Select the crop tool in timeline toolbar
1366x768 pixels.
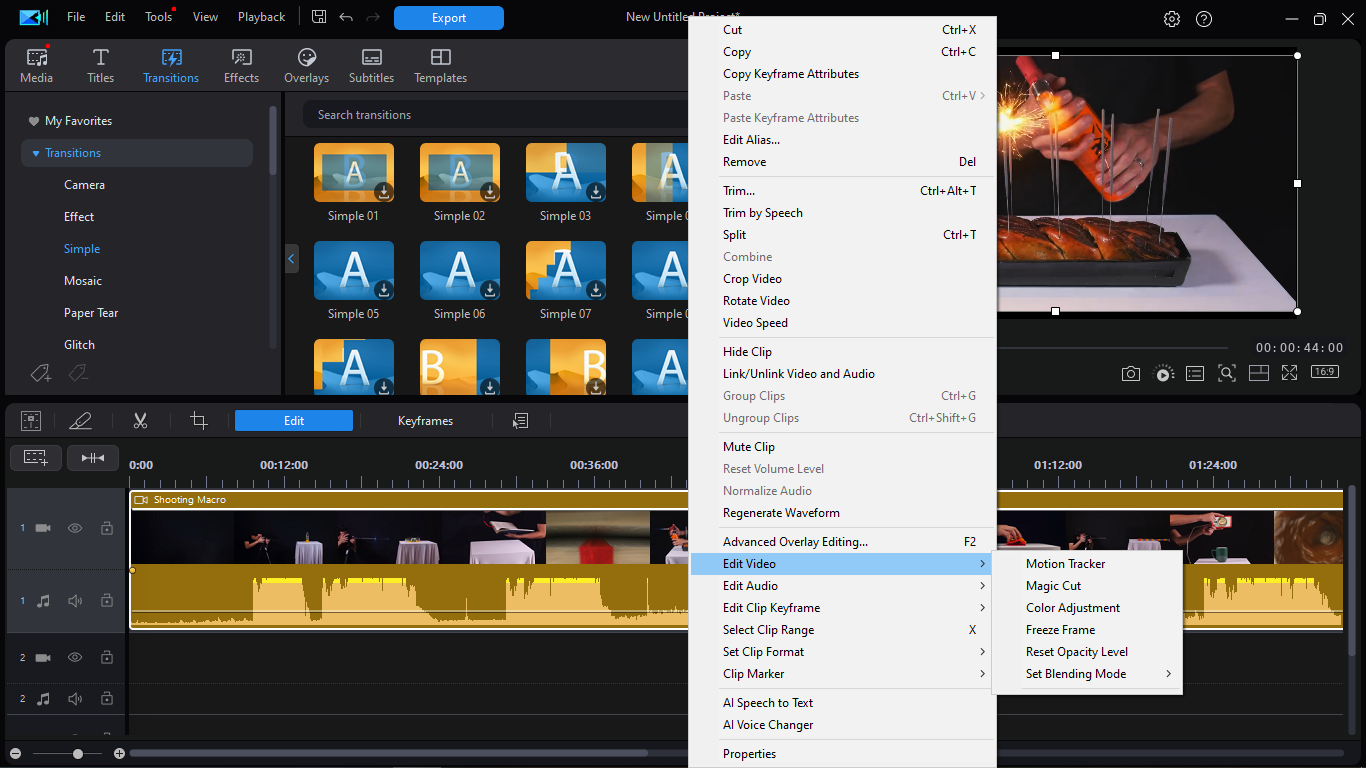199,421
